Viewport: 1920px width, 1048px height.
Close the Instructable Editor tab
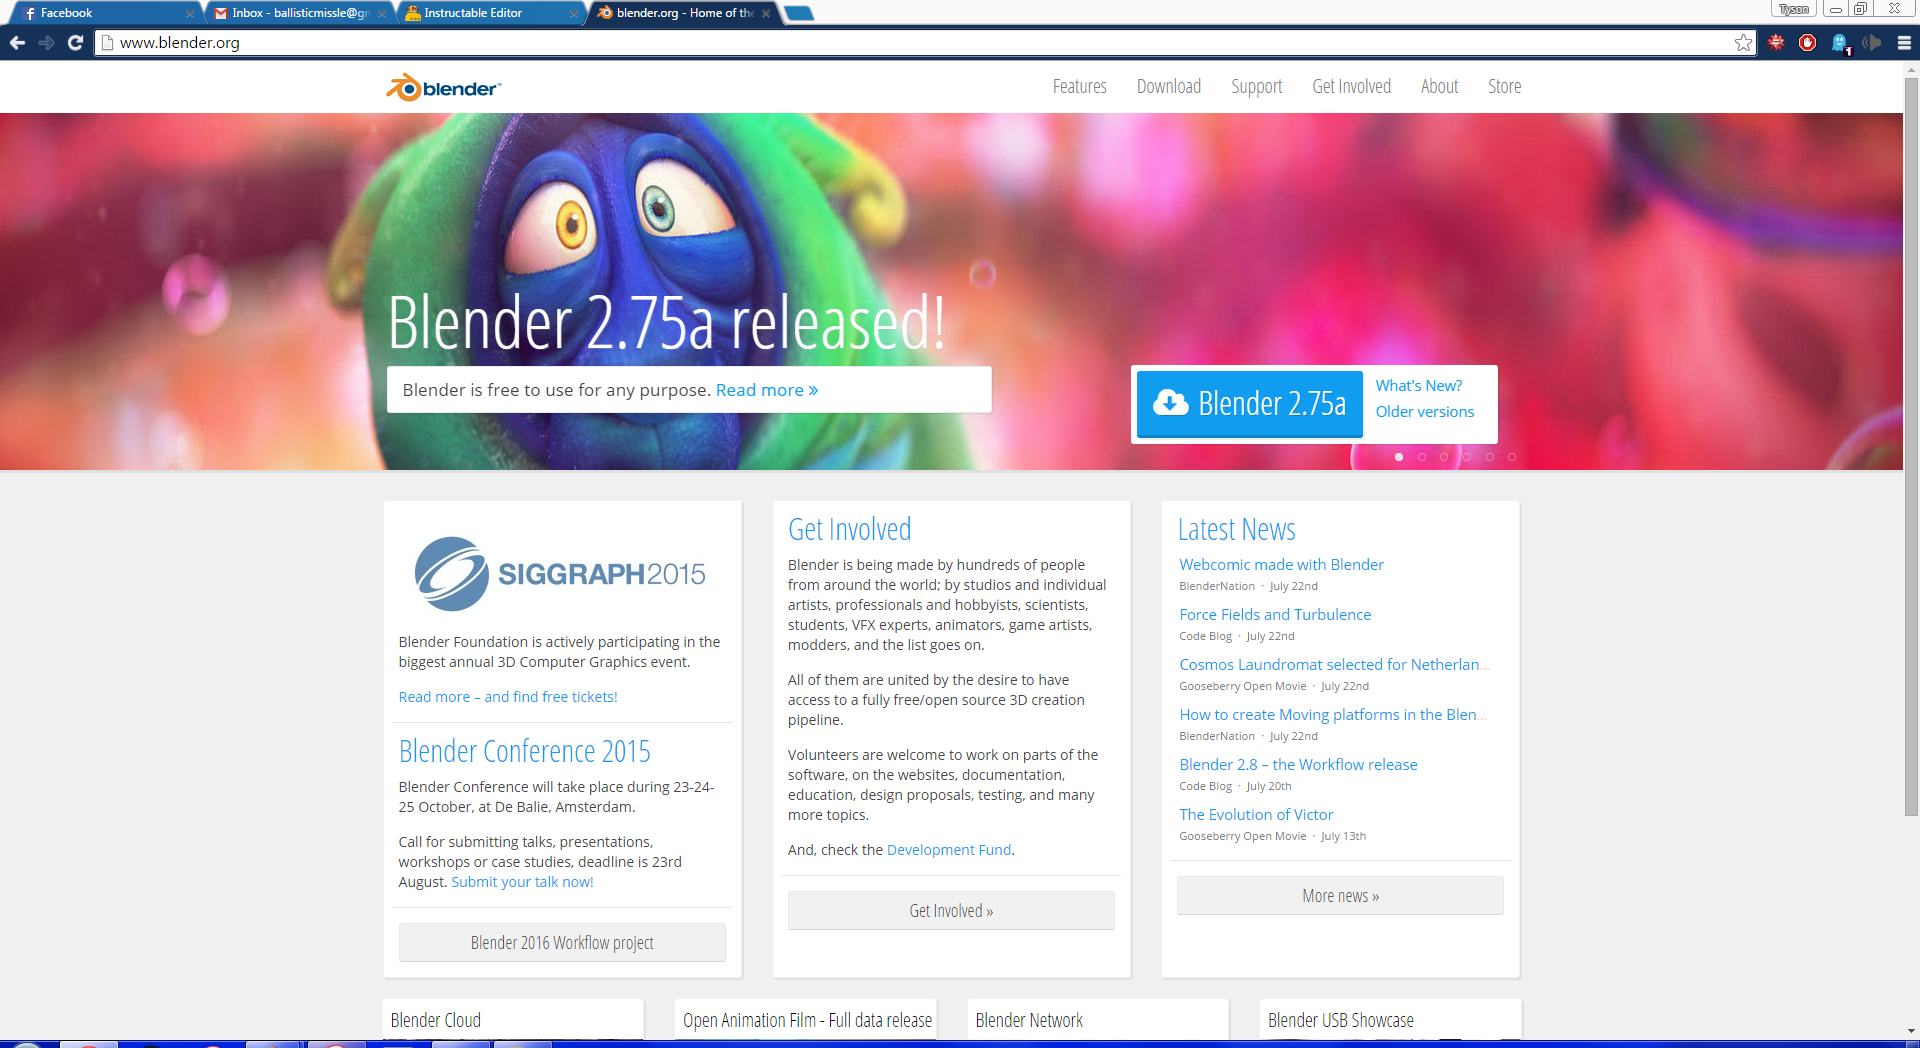[574, 14]
